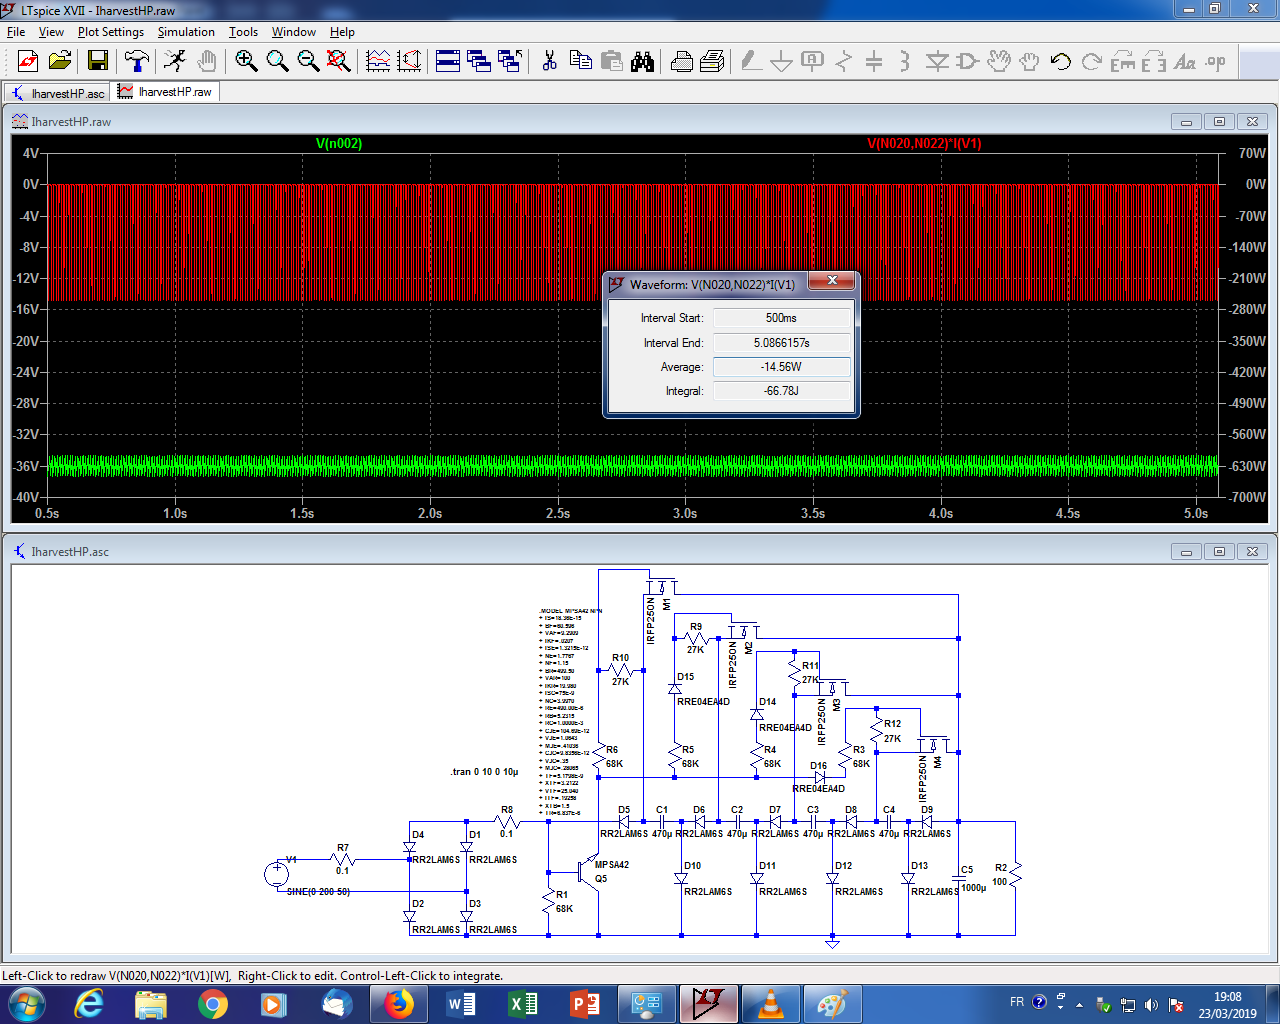This screenshot has width=1280, height=1024.
Task: Select Label Net tool
Action: pyautogui.click(x=812, y=62)
